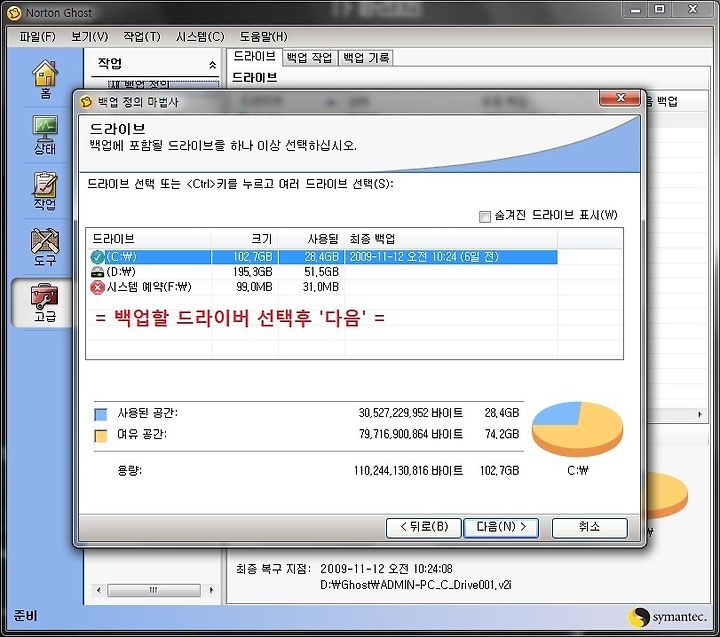Open the 작업 (Tasks) clipboard sidebar icon
Image resolution: width=720 pixels, height=637 pixels.
tap(45, 191)
